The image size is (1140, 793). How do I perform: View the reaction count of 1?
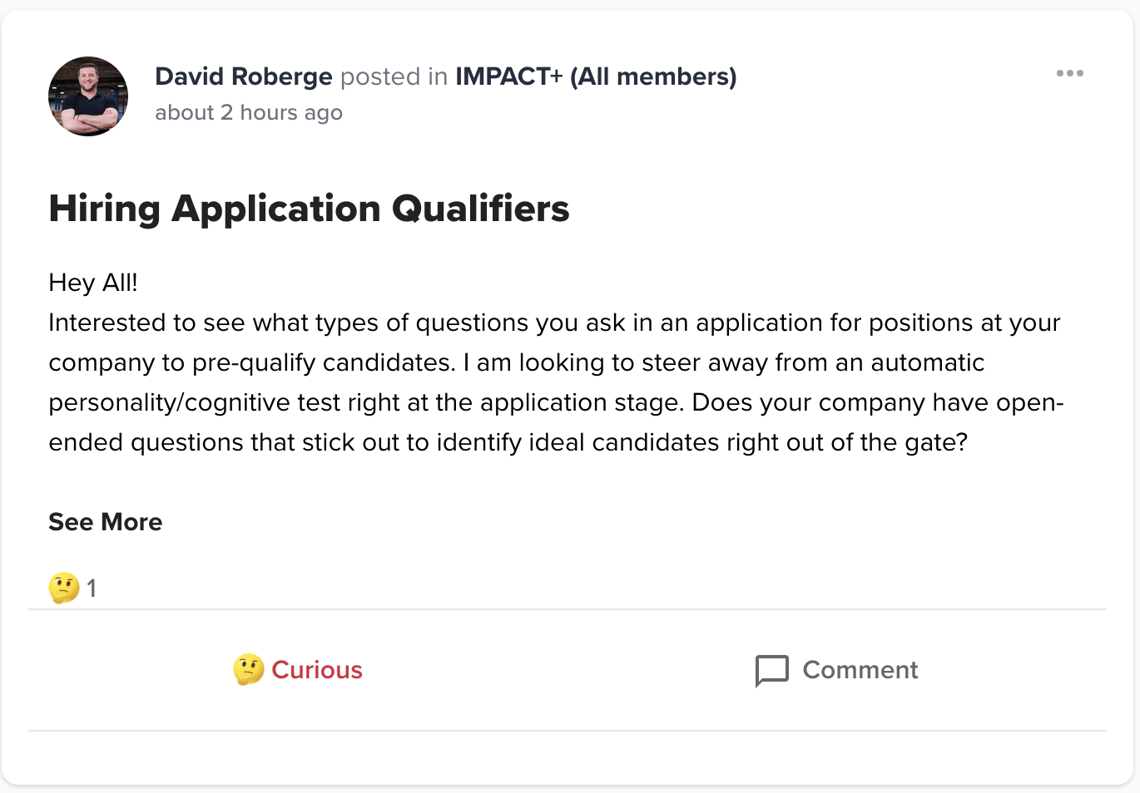tap(92, 589)
